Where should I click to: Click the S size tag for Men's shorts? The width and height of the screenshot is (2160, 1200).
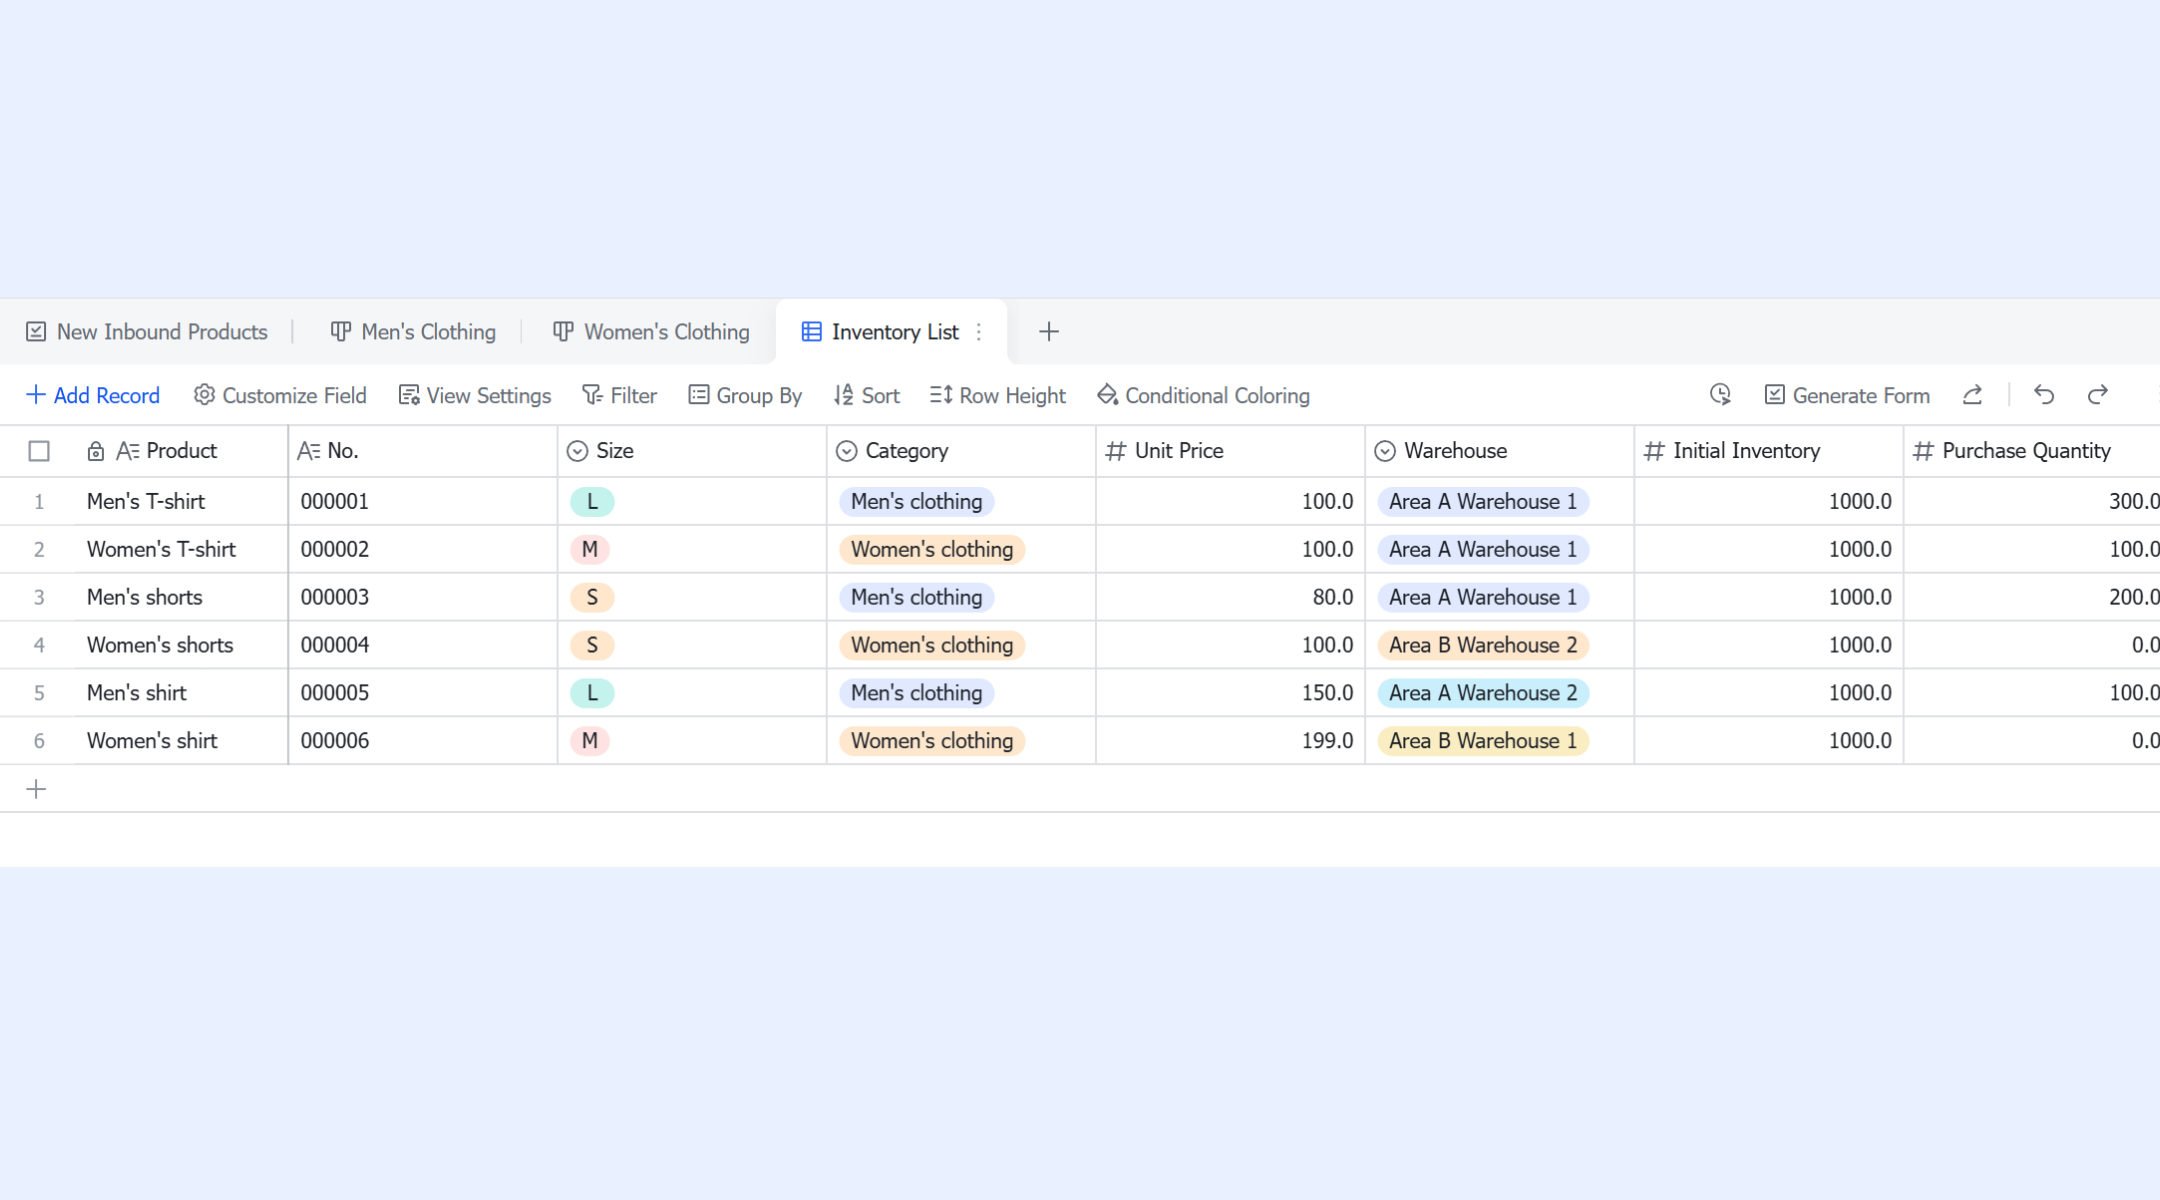click(592, 598)
